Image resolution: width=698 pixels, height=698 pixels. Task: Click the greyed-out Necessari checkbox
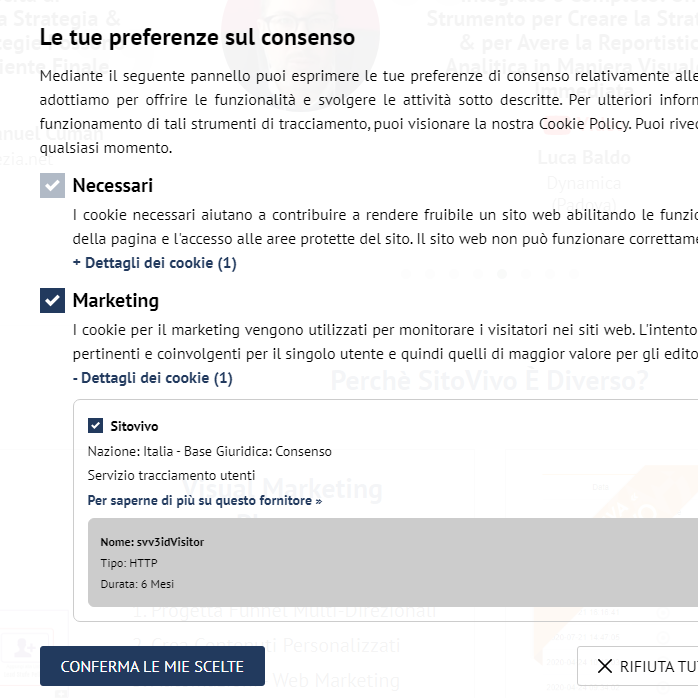pos(52,186)
